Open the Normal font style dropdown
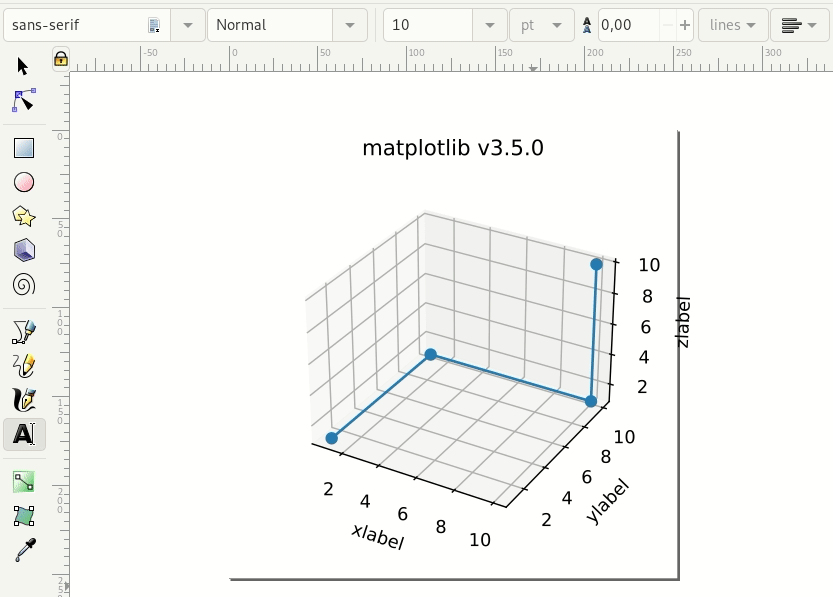 click(x=350, y=25)
